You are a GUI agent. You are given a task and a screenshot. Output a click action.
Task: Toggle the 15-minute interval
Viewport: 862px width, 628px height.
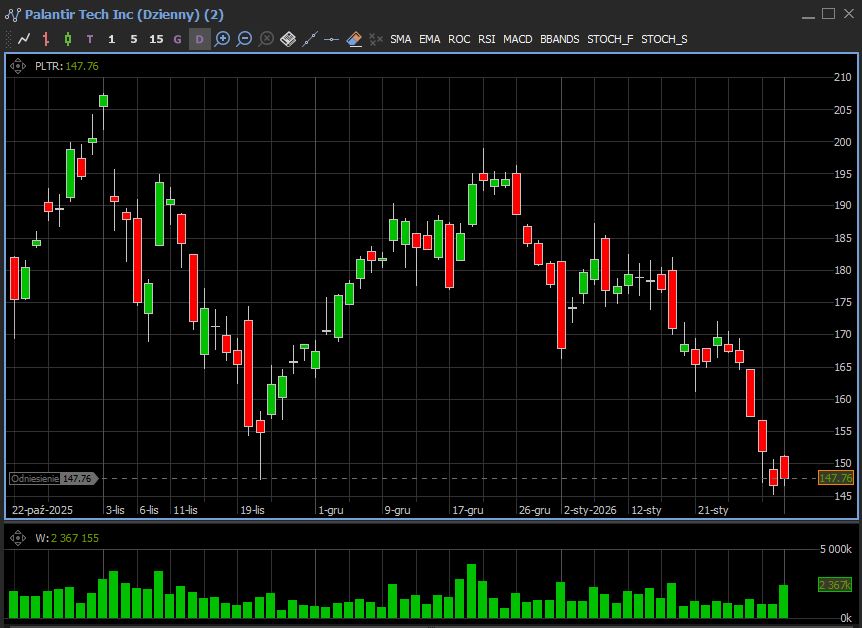pyautogui.click(x=156, y=39)
